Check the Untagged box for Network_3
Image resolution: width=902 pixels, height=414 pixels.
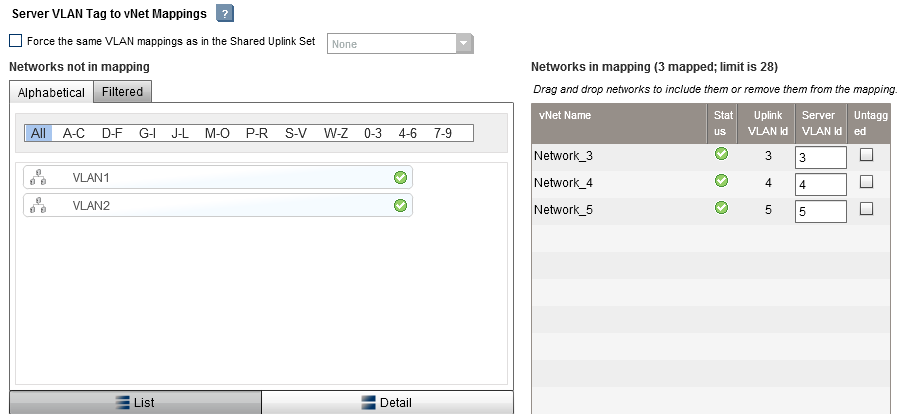point(866,155)
